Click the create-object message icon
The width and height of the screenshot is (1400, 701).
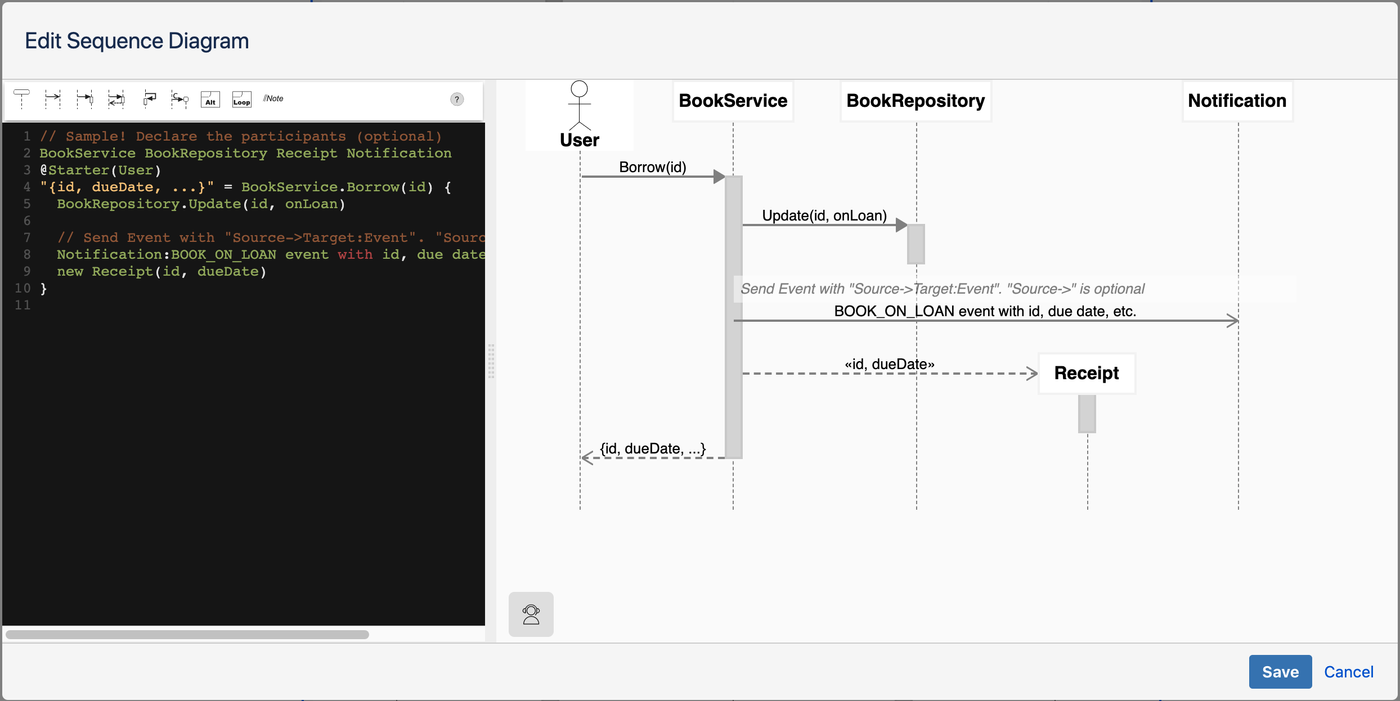coord(180,98)
